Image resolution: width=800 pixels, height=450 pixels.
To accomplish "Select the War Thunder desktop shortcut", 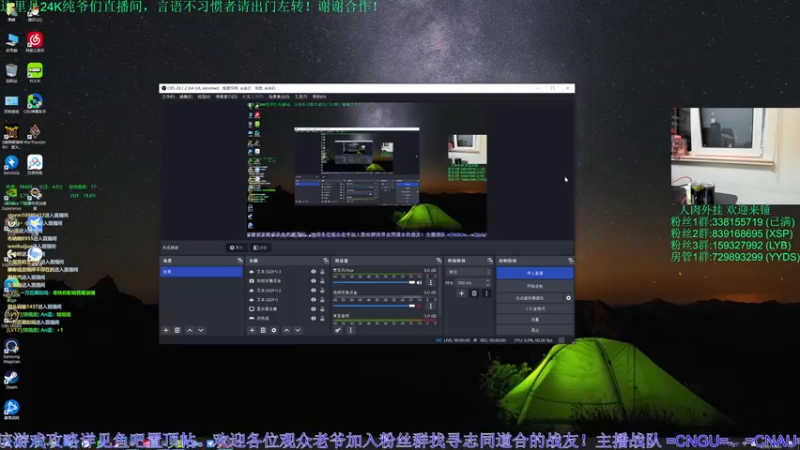I will (35, 134).
